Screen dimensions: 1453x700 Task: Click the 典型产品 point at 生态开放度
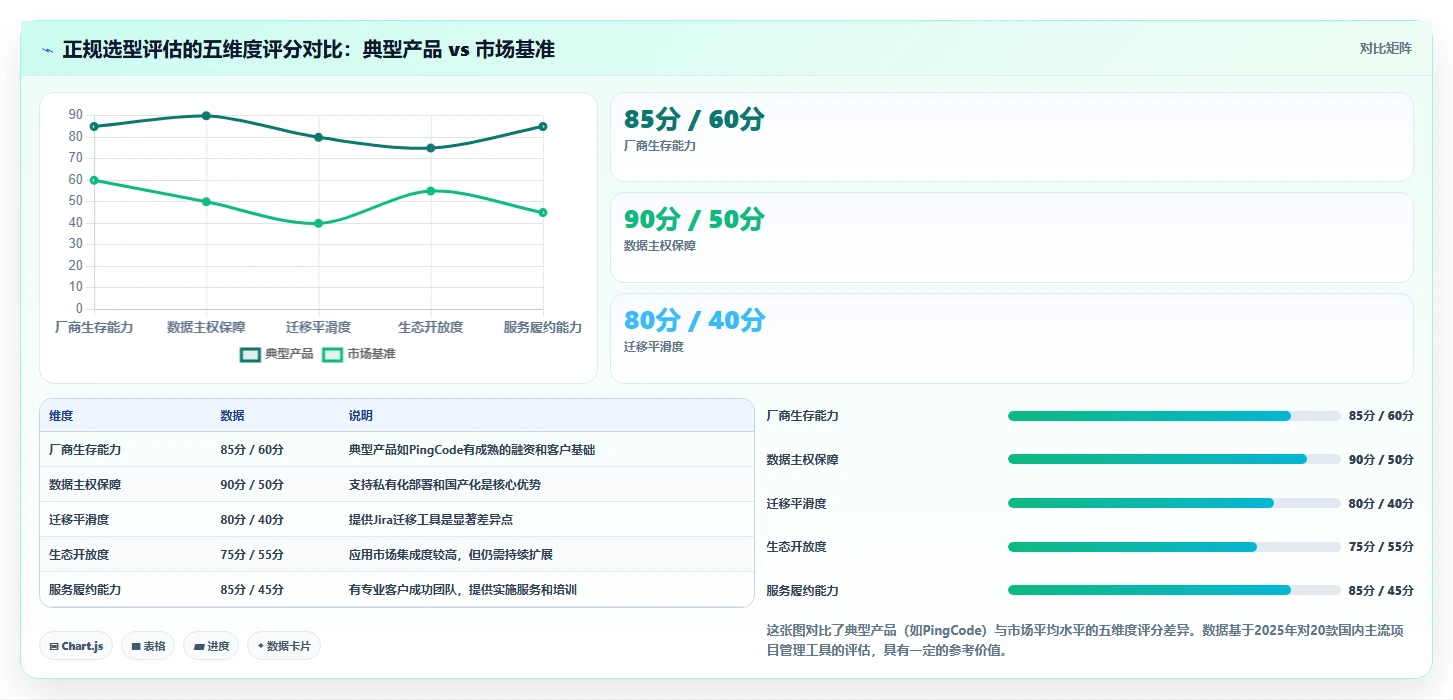click(x=431, y=148)
